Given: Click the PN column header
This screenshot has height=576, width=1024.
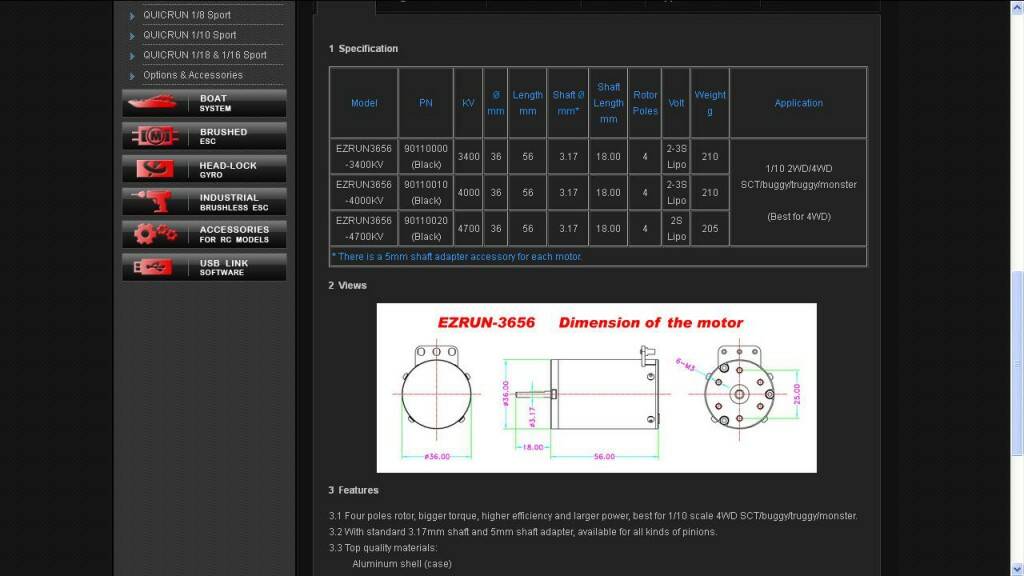Looking at the screenshot, I should (x=426, y=103).
